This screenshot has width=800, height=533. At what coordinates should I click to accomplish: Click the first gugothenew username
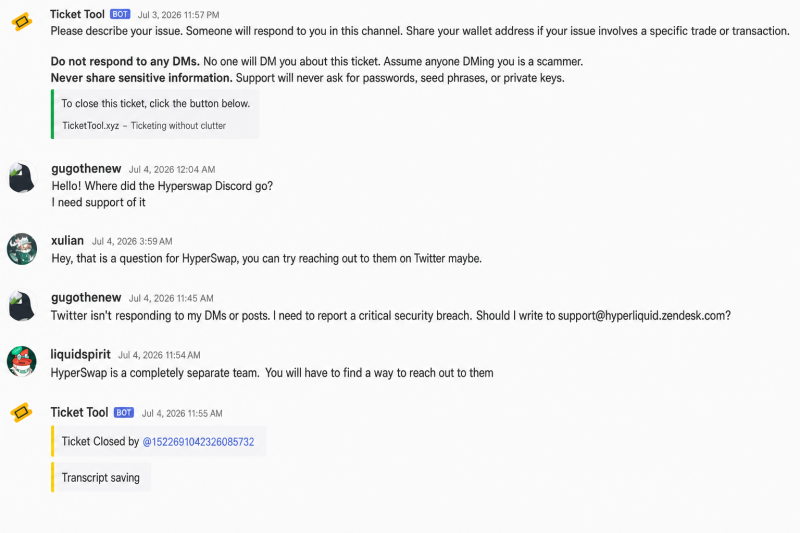pos(86,168)
